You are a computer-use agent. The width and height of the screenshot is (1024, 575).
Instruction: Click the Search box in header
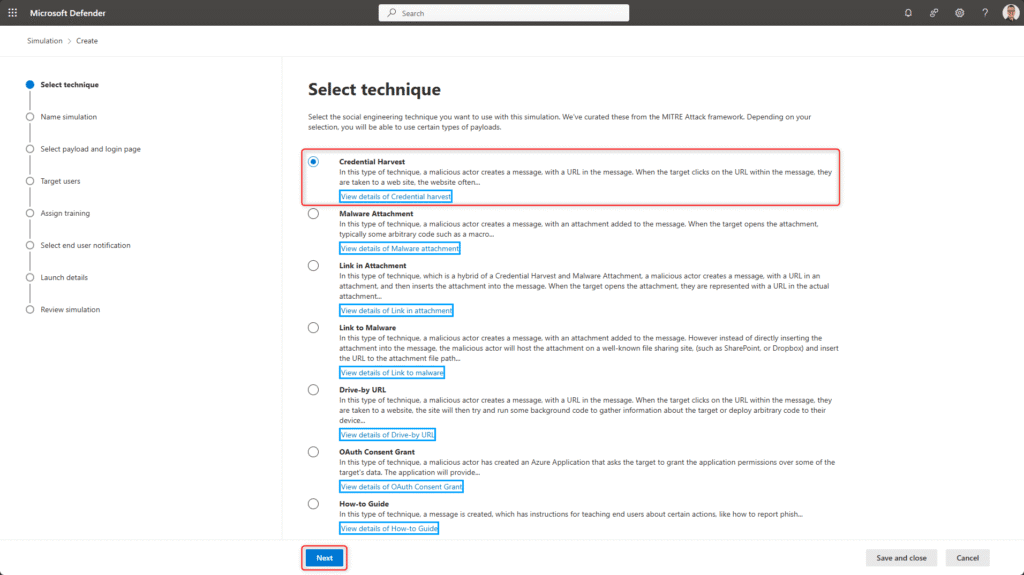[x=504, y=13]
